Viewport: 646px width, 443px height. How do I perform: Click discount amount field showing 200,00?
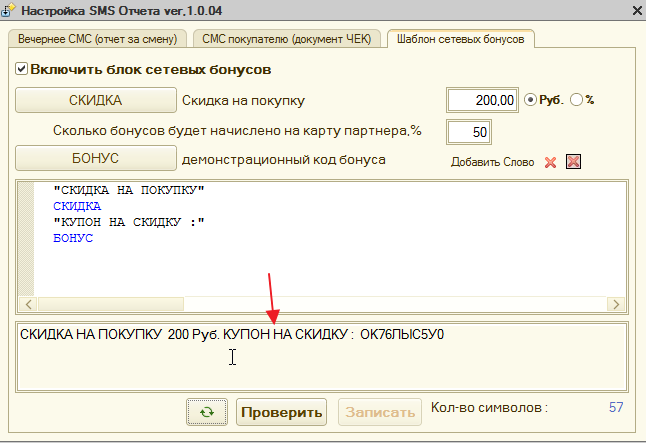pyautogui.click(x=482, y=100)
